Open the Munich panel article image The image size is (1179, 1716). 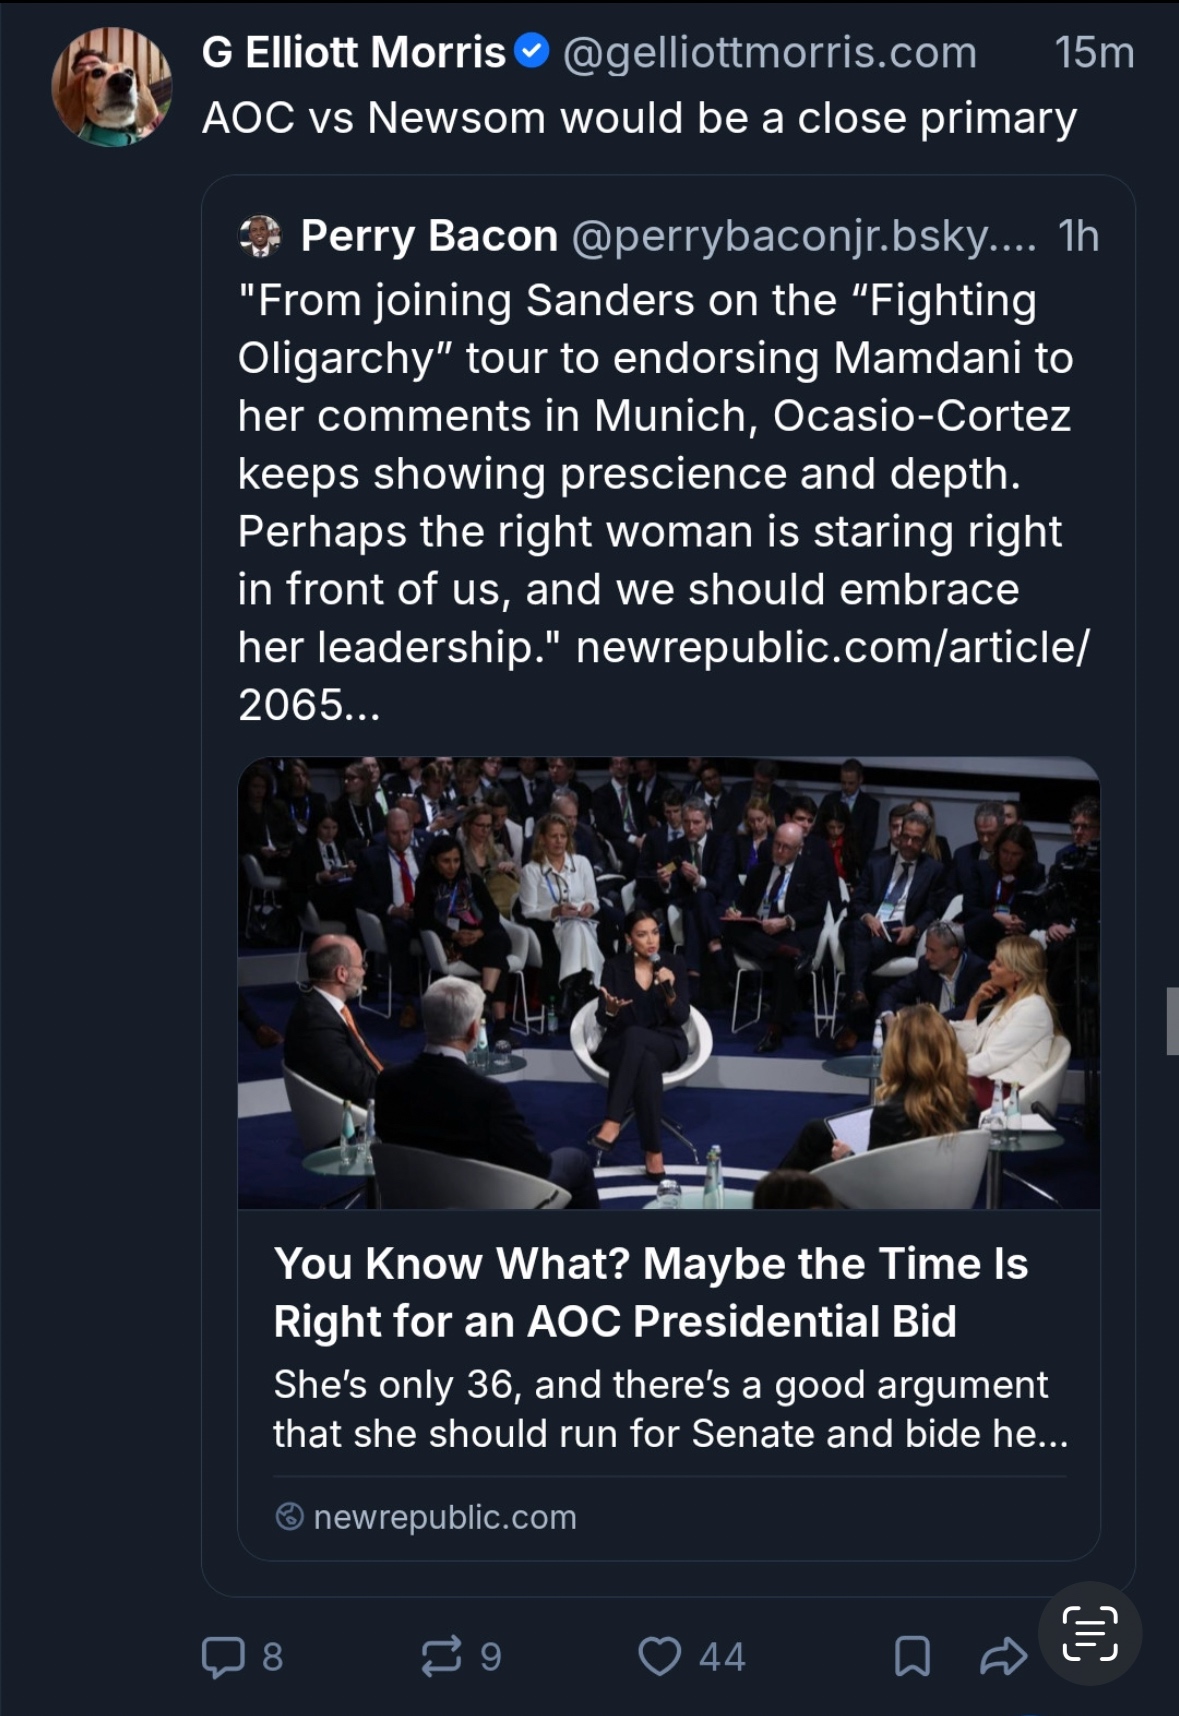coord(668,982)
